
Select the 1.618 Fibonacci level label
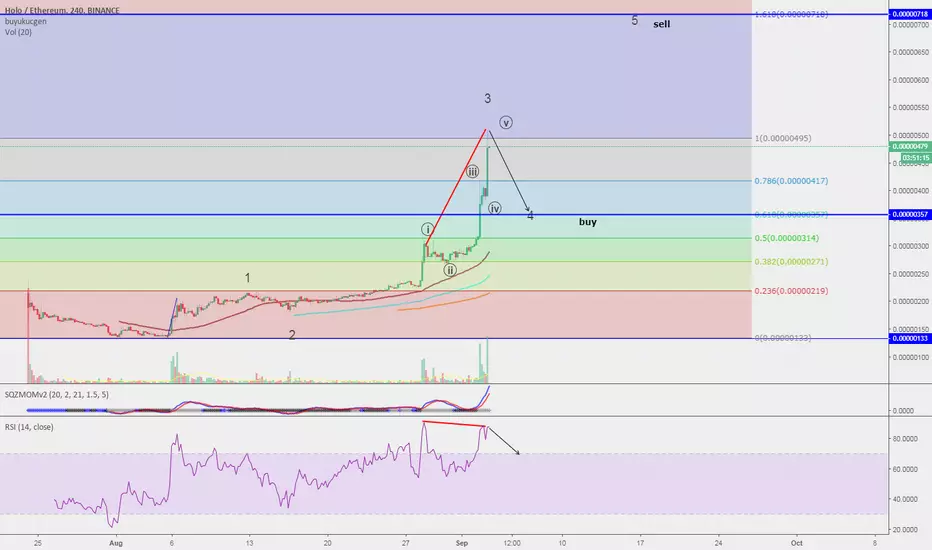click(791, 14)
